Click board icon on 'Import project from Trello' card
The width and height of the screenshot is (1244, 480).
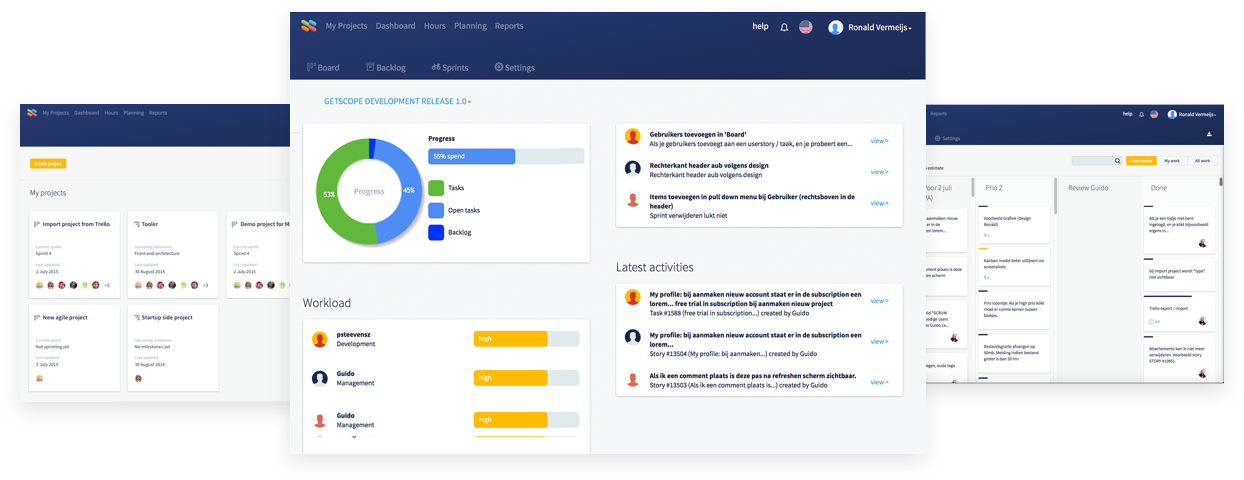click(x=37, y=224)
